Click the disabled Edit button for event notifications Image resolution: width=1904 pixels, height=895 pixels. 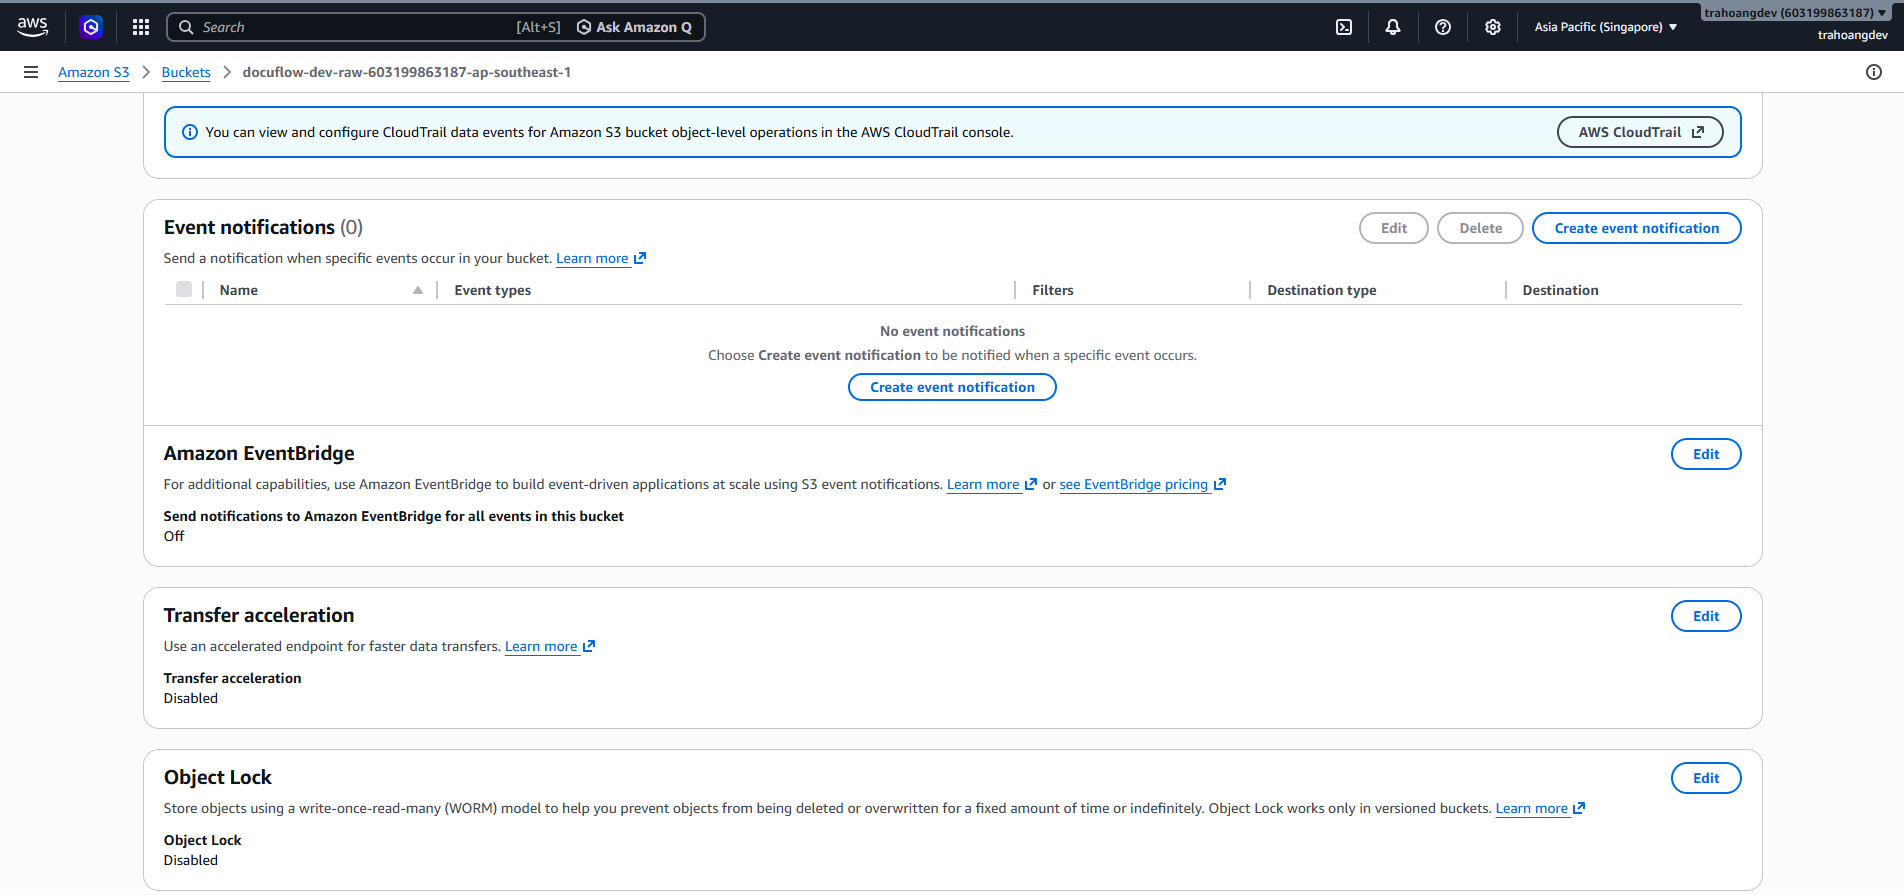pos(1394,228)
